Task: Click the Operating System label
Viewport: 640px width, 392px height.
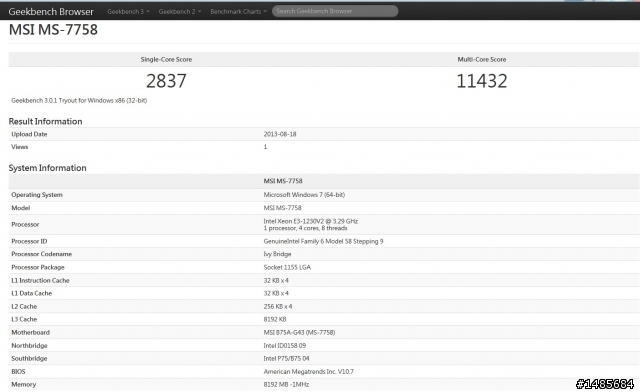Action: 37,195
